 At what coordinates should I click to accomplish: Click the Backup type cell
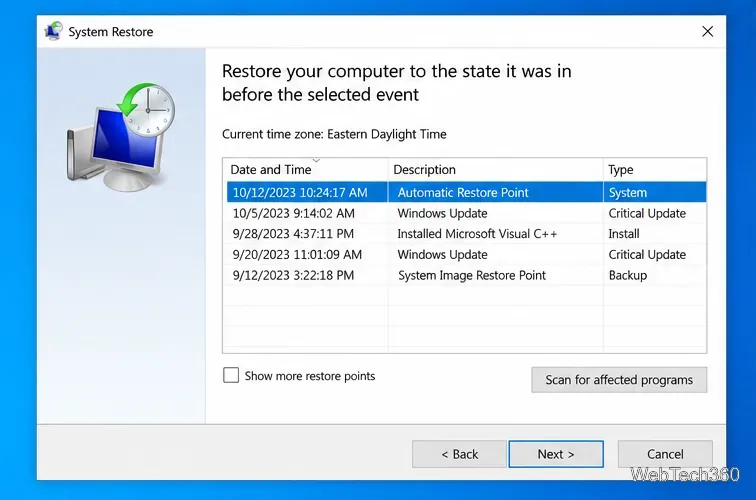click(628, 275)
